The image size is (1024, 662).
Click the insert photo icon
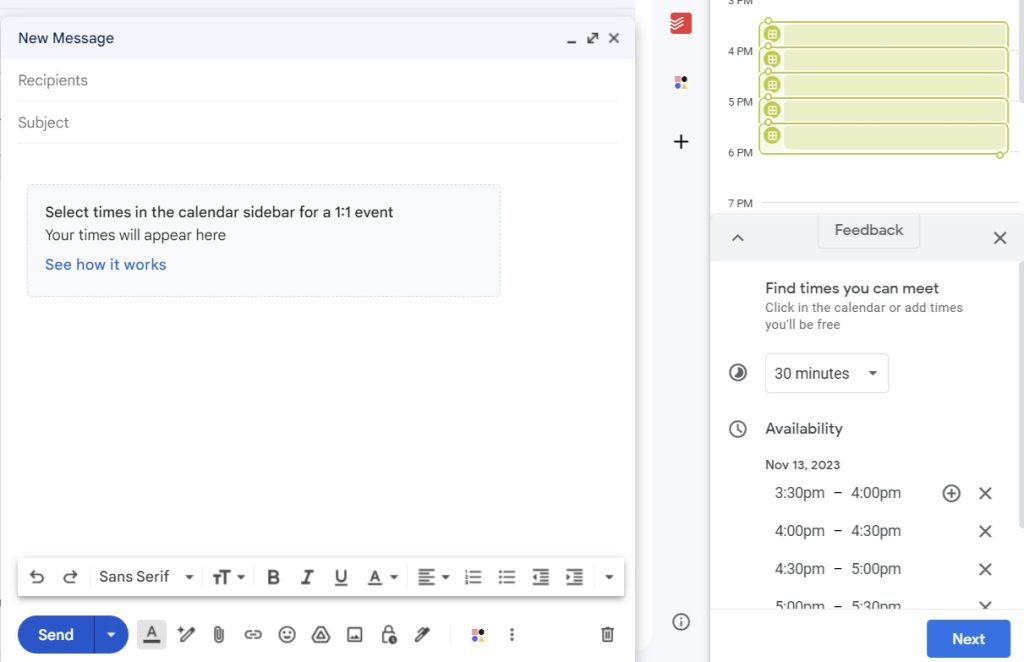coord(354,634)
